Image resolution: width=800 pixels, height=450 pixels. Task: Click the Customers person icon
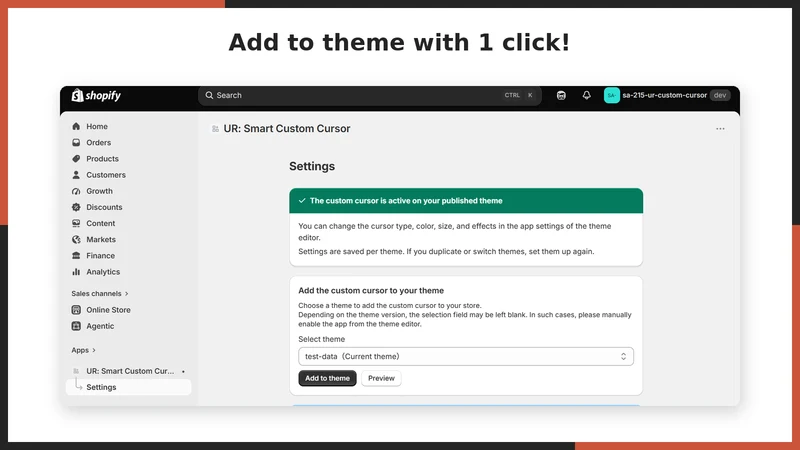coord(76,174)
